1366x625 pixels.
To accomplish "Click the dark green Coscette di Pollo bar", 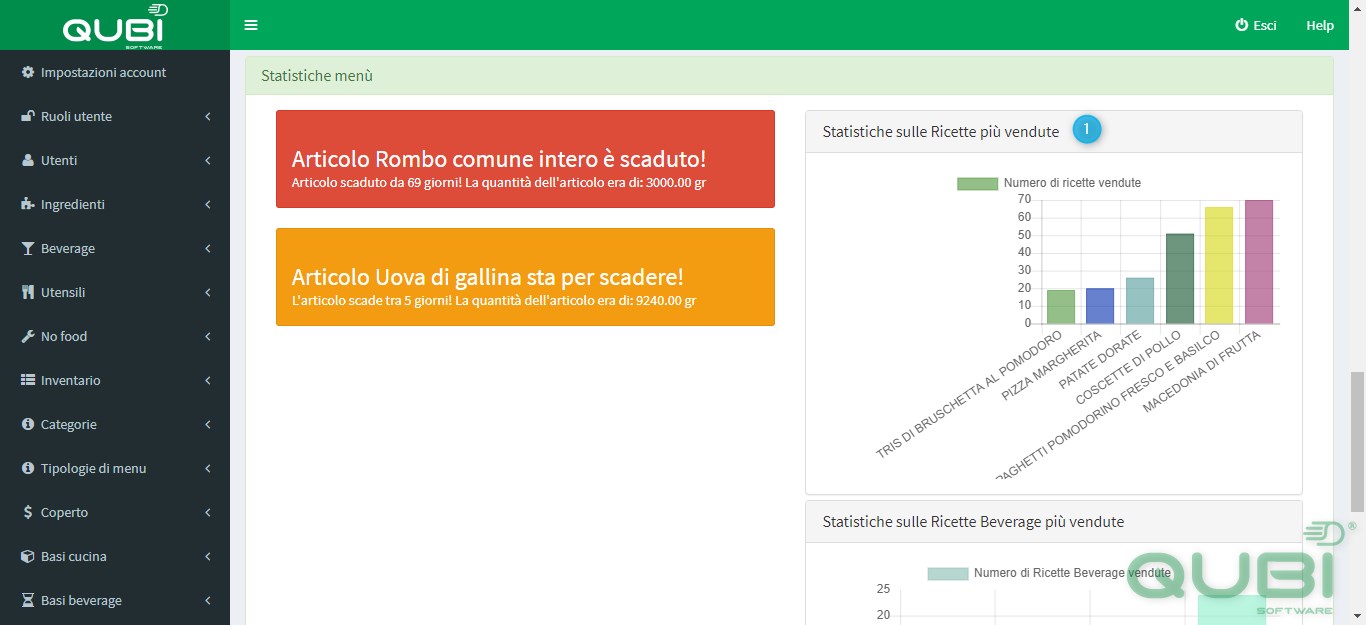I will coord(1180,279).
